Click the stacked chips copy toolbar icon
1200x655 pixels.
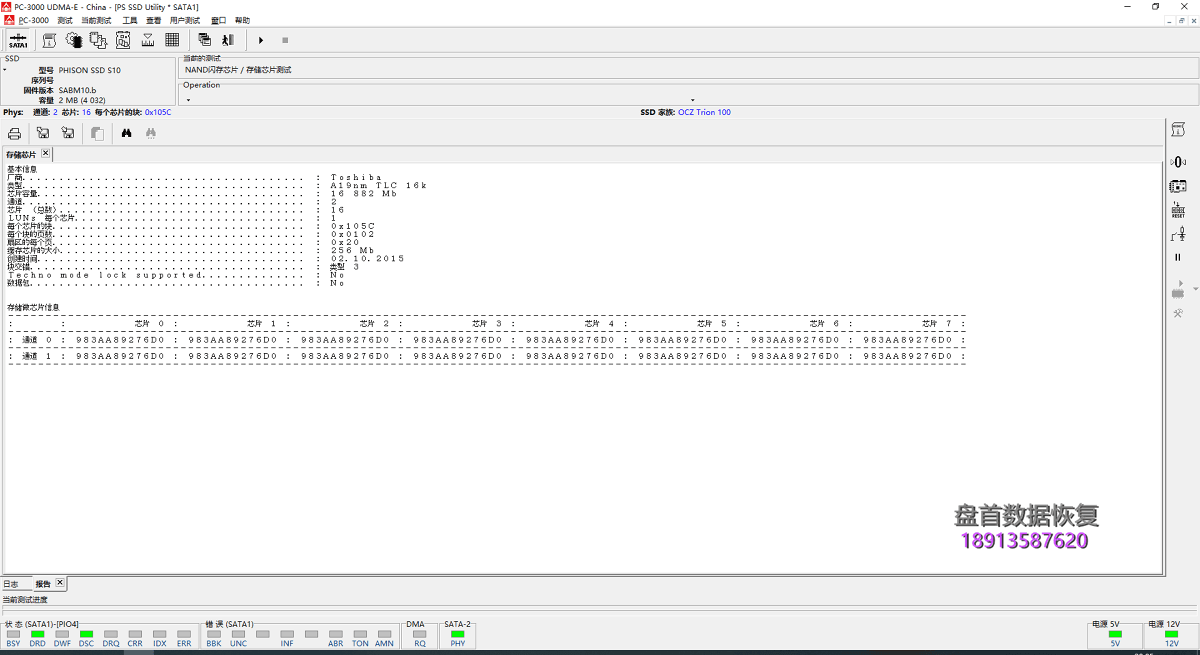click(x=98, y=40)
